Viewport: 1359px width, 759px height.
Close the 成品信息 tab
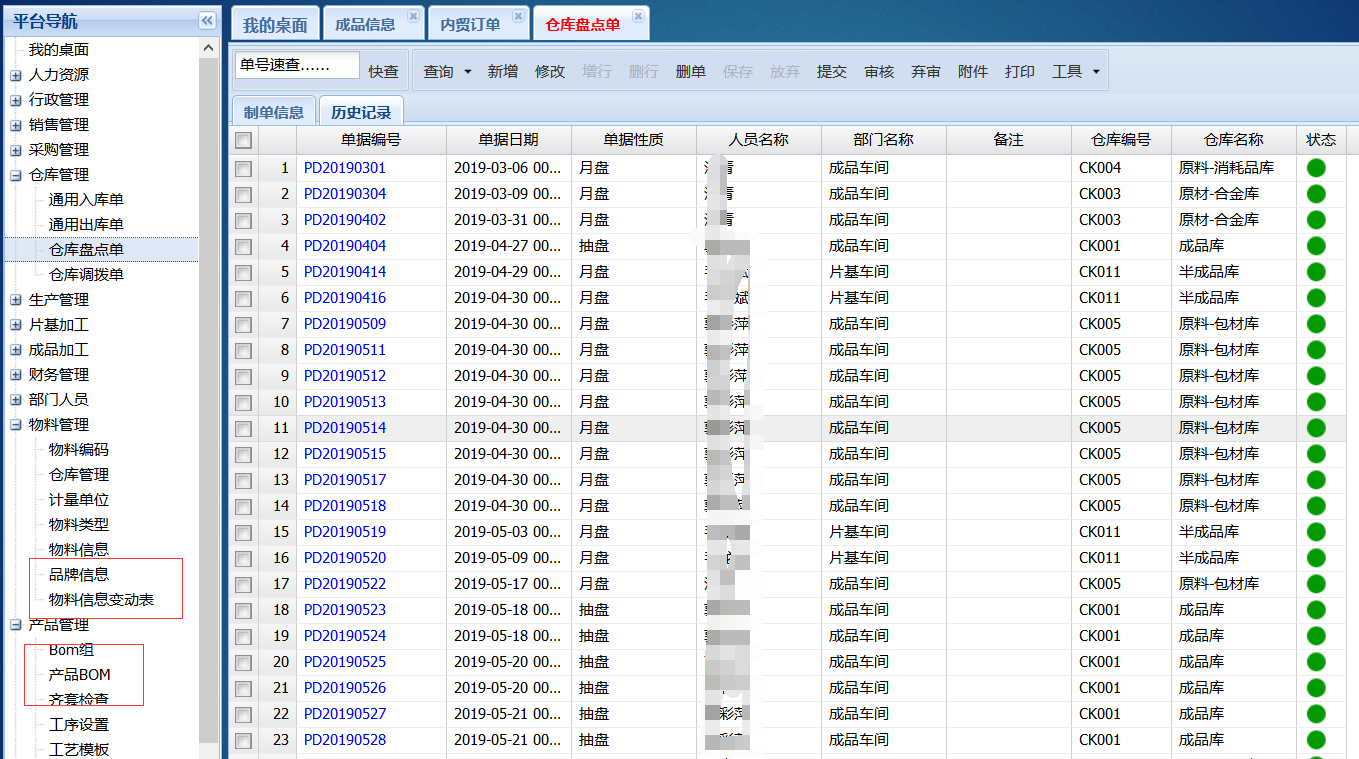[413, 16]
